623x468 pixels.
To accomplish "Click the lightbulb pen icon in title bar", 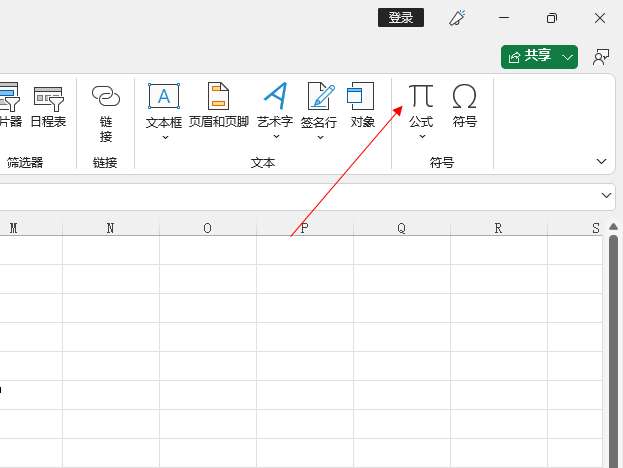I will [458, 18].
